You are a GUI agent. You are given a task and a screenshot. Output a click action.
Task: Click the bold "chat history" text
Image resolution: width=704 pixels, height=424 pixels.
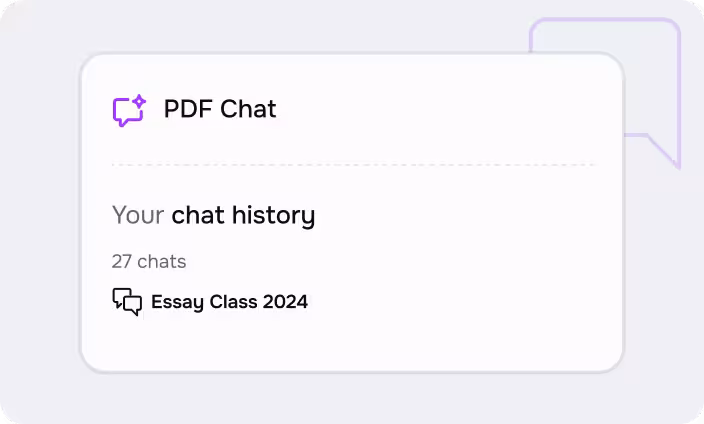point(243,215)
